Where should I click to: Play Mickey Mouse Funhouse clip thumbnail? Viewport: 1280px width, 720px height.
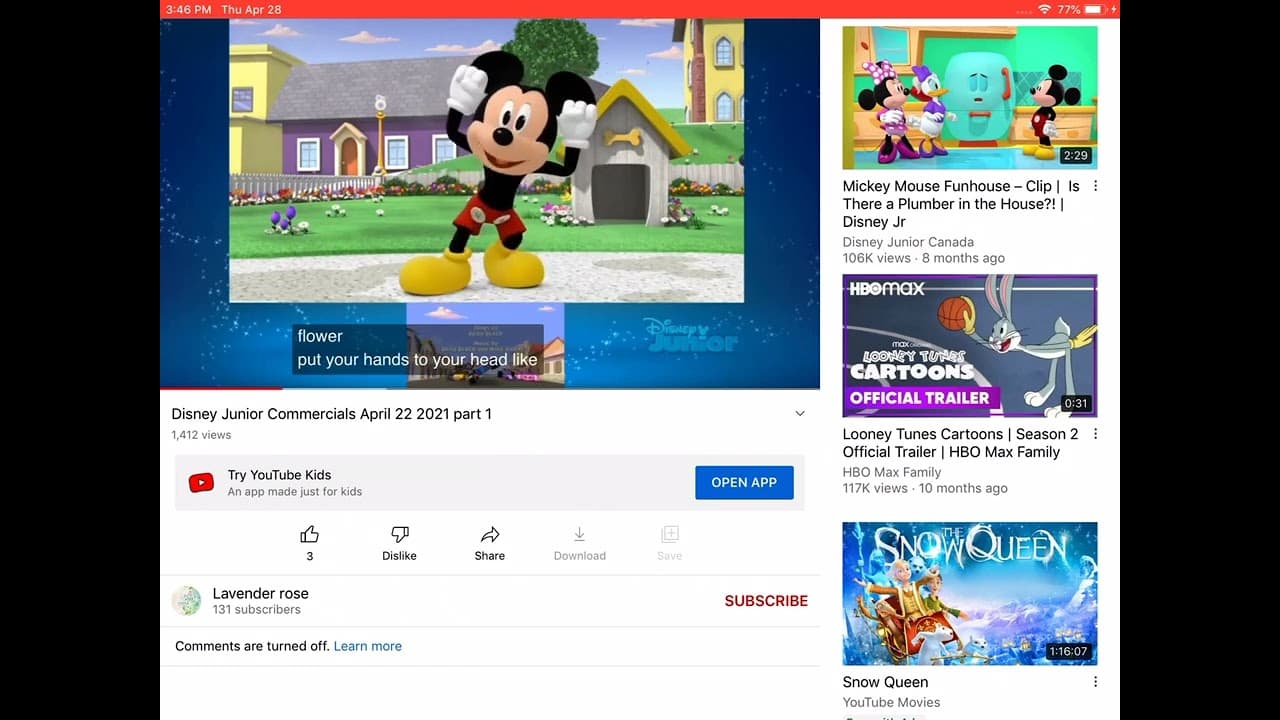tap(970, 97)
